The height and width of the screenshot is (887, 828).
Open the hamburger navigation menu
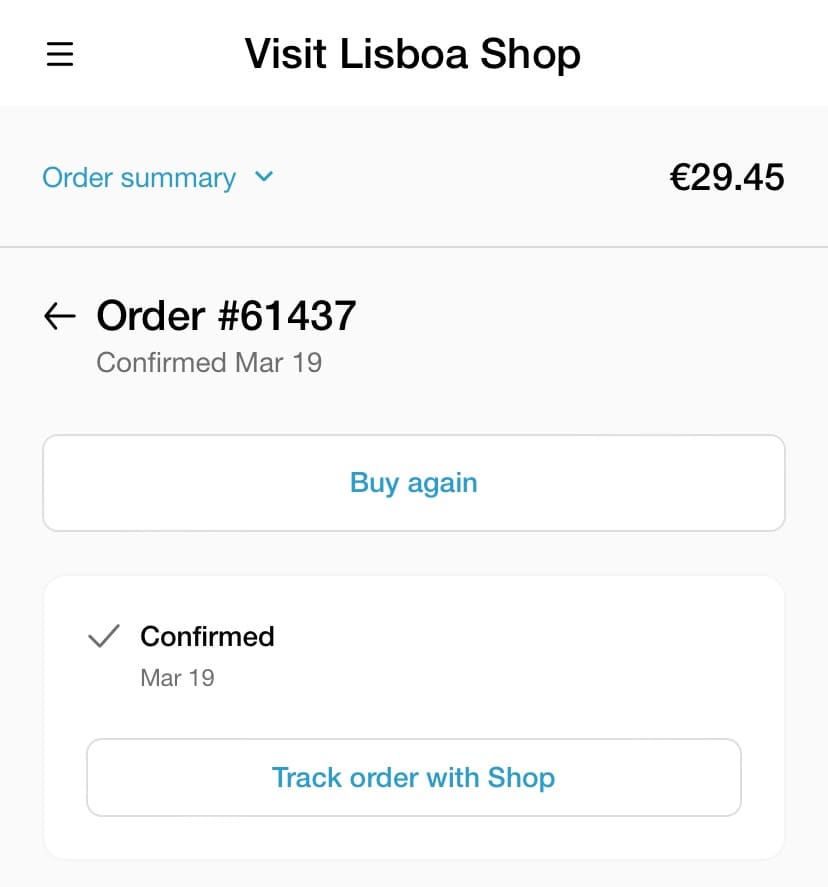click(x=60, y=54)
